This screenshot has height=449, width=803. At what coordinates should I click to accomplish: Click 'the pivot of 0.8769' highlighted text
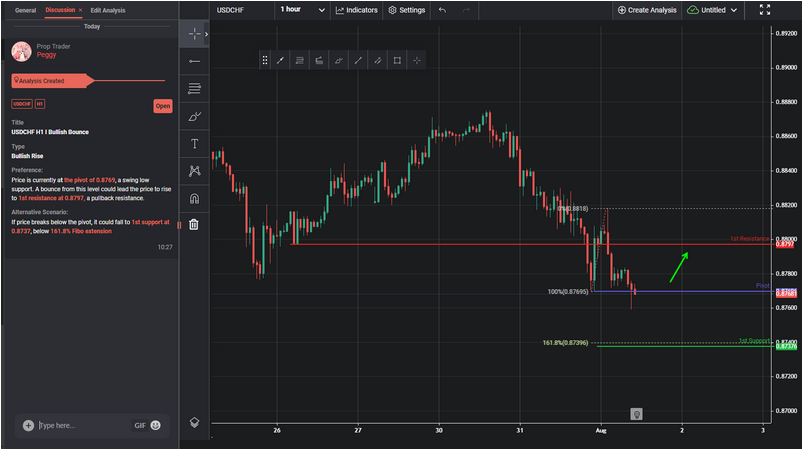(x=90, y=180)
